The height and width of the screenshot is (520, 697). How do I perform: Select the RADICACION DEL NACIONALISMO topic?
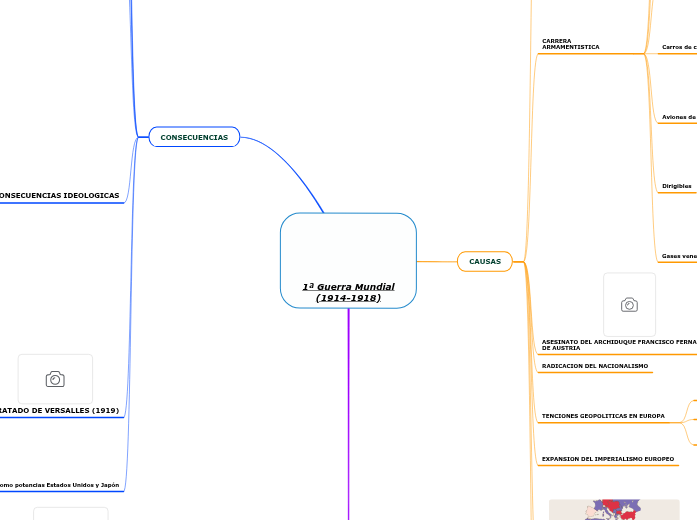[594, 366]
